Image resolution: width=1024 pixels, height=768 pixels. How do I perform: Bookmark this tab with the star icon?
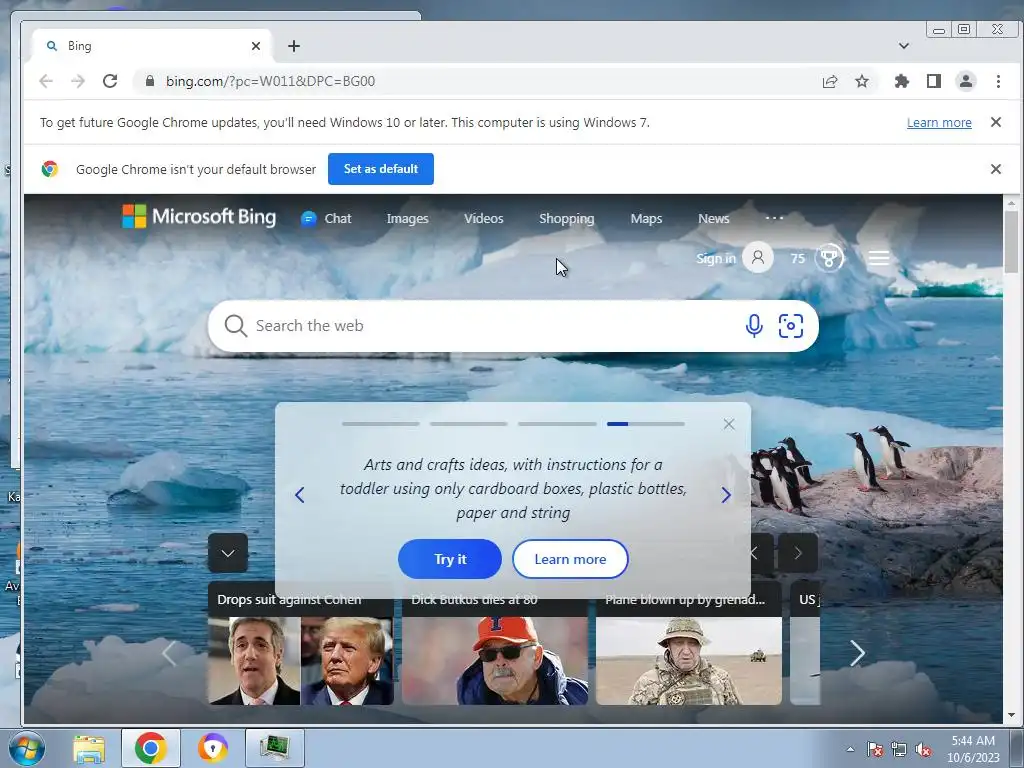coord(862,81)
